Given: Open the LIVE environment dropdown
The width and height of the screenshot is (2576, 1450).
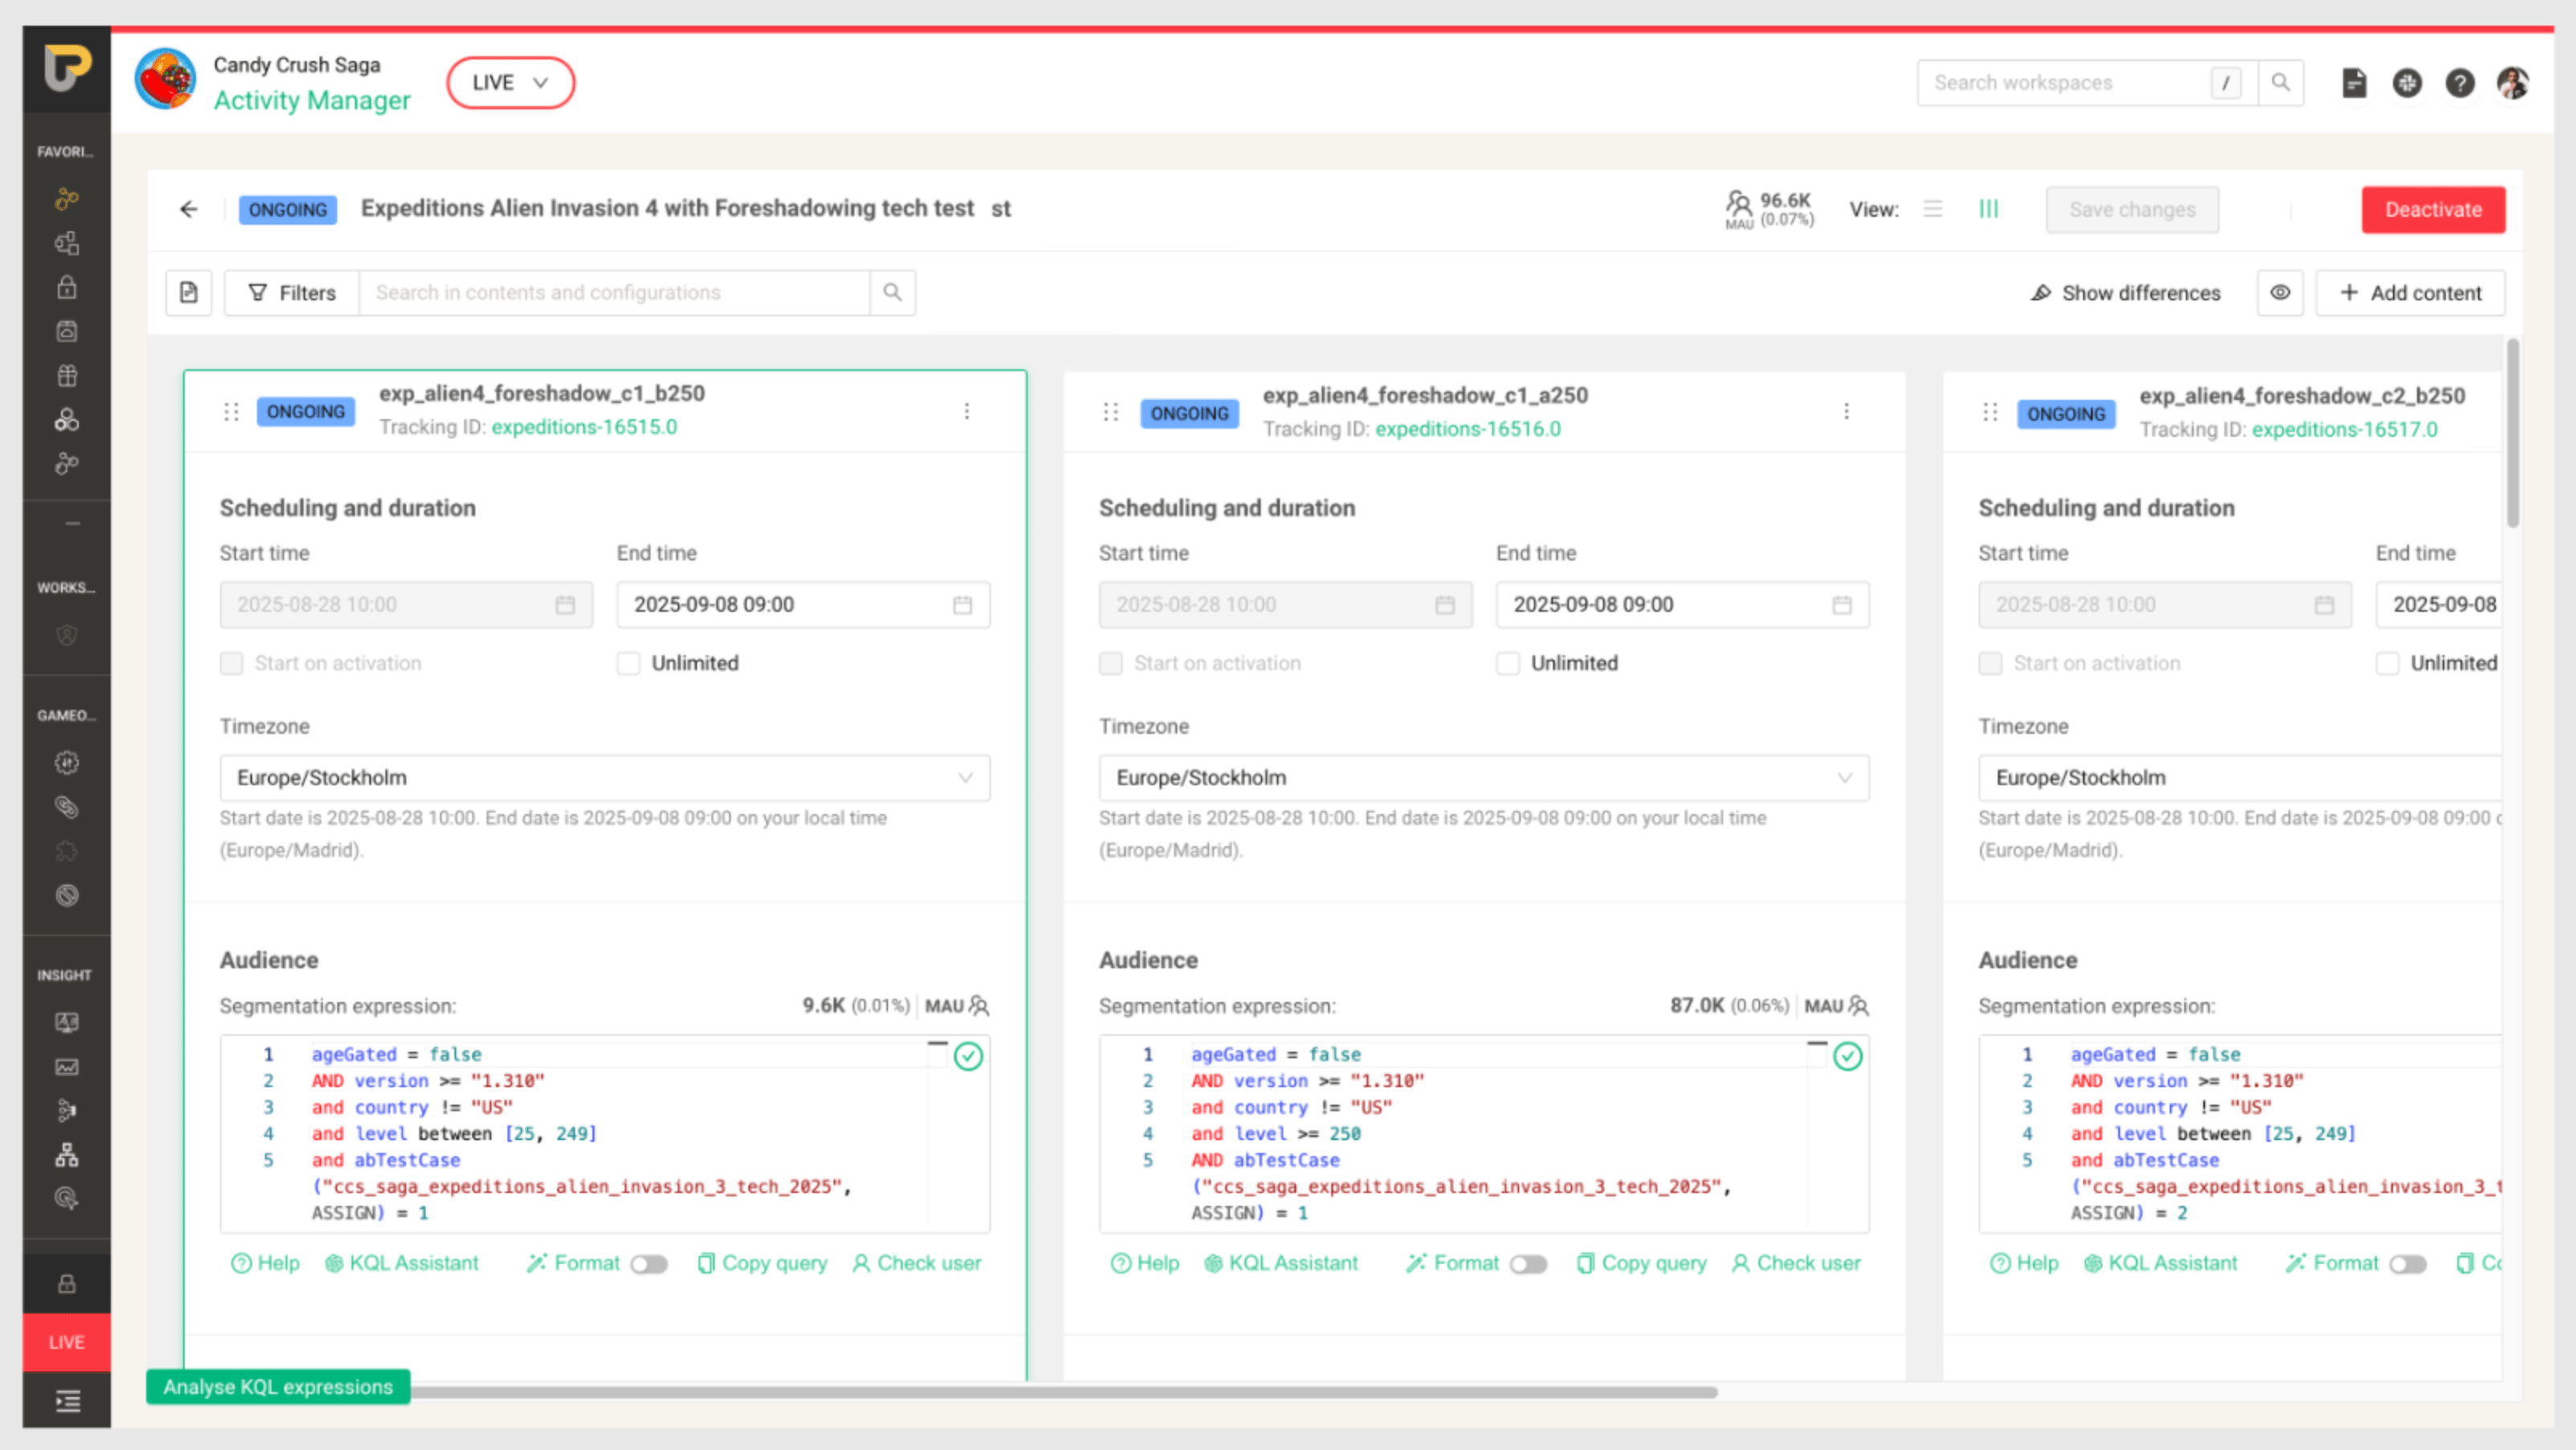Looking at the screenshot, I should tap(510, 83).
